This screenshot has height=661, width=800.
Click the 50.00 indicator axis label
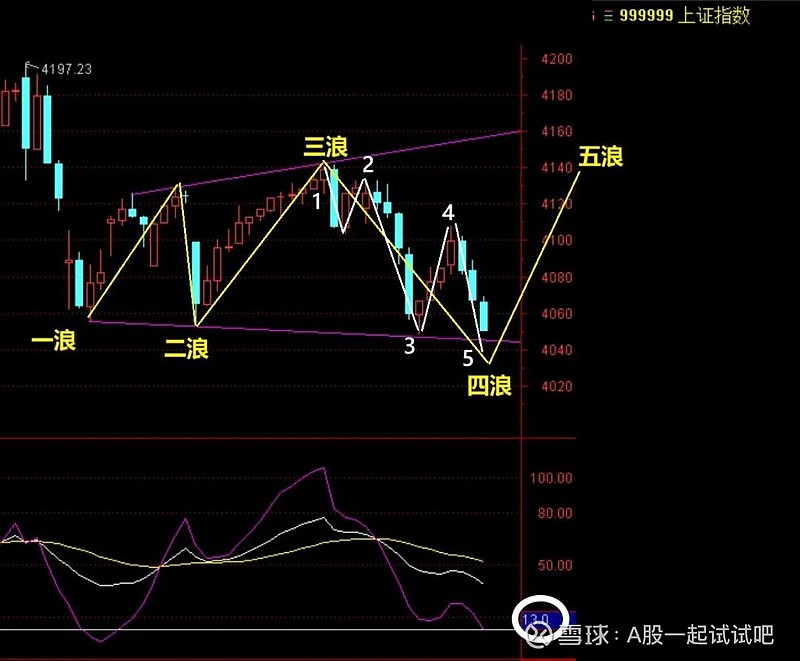[555, 565]
